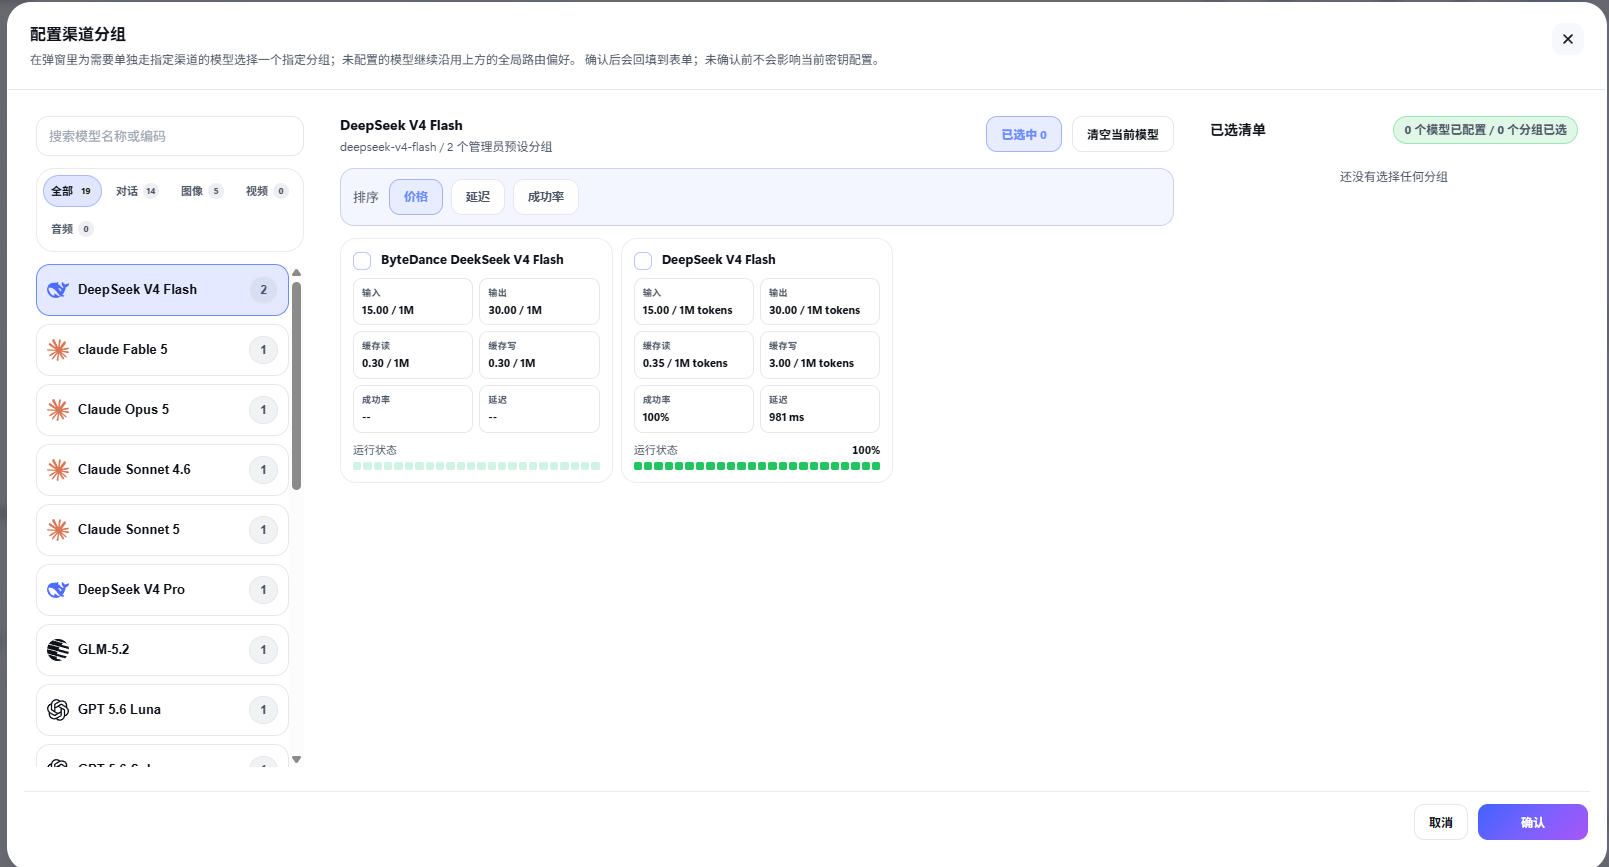
Task: Click the ByteDance card 延迟 cell
Action: pyautogui.click(x=540, y=409)
